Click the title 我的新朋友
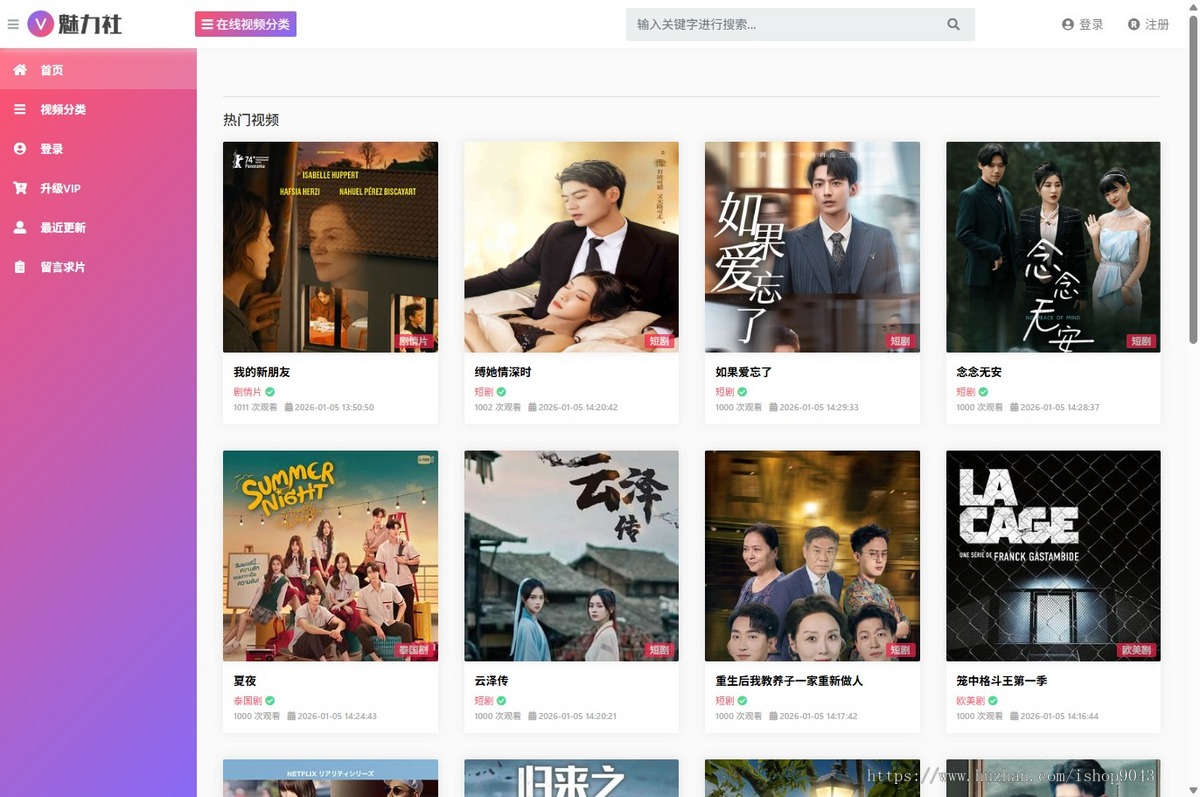The width and height of the screenshot is (1200, 797). (262, 372)
